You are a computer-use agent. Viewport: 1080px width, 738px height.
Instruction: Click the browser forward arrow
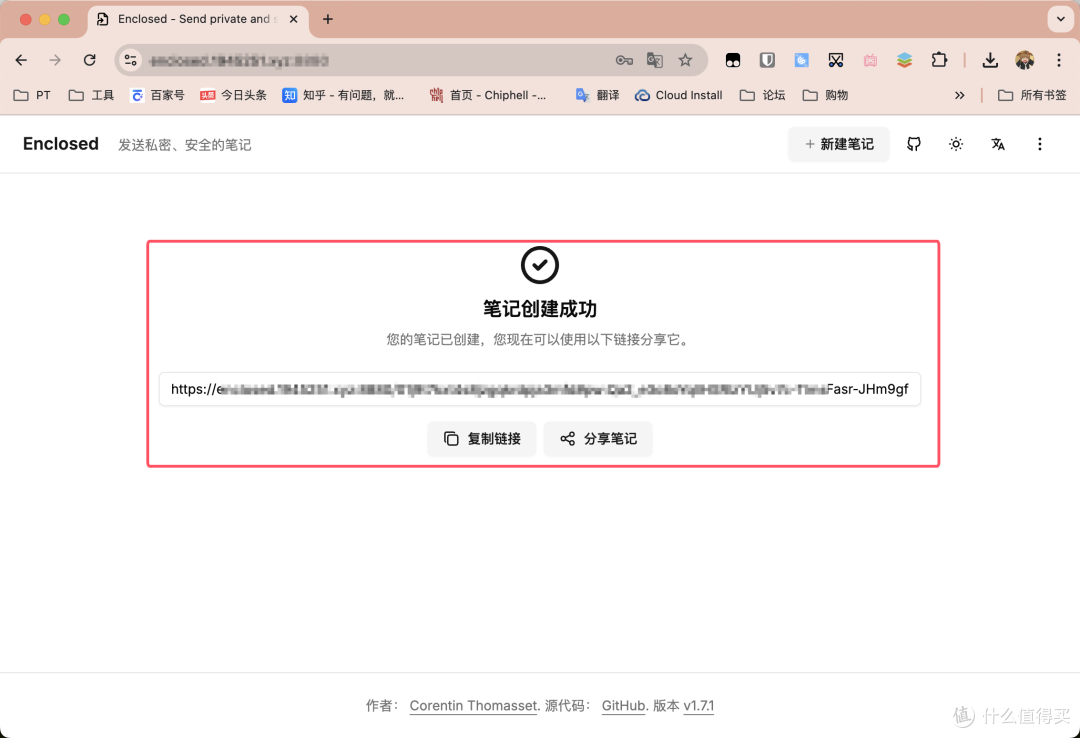coord(55,61)
